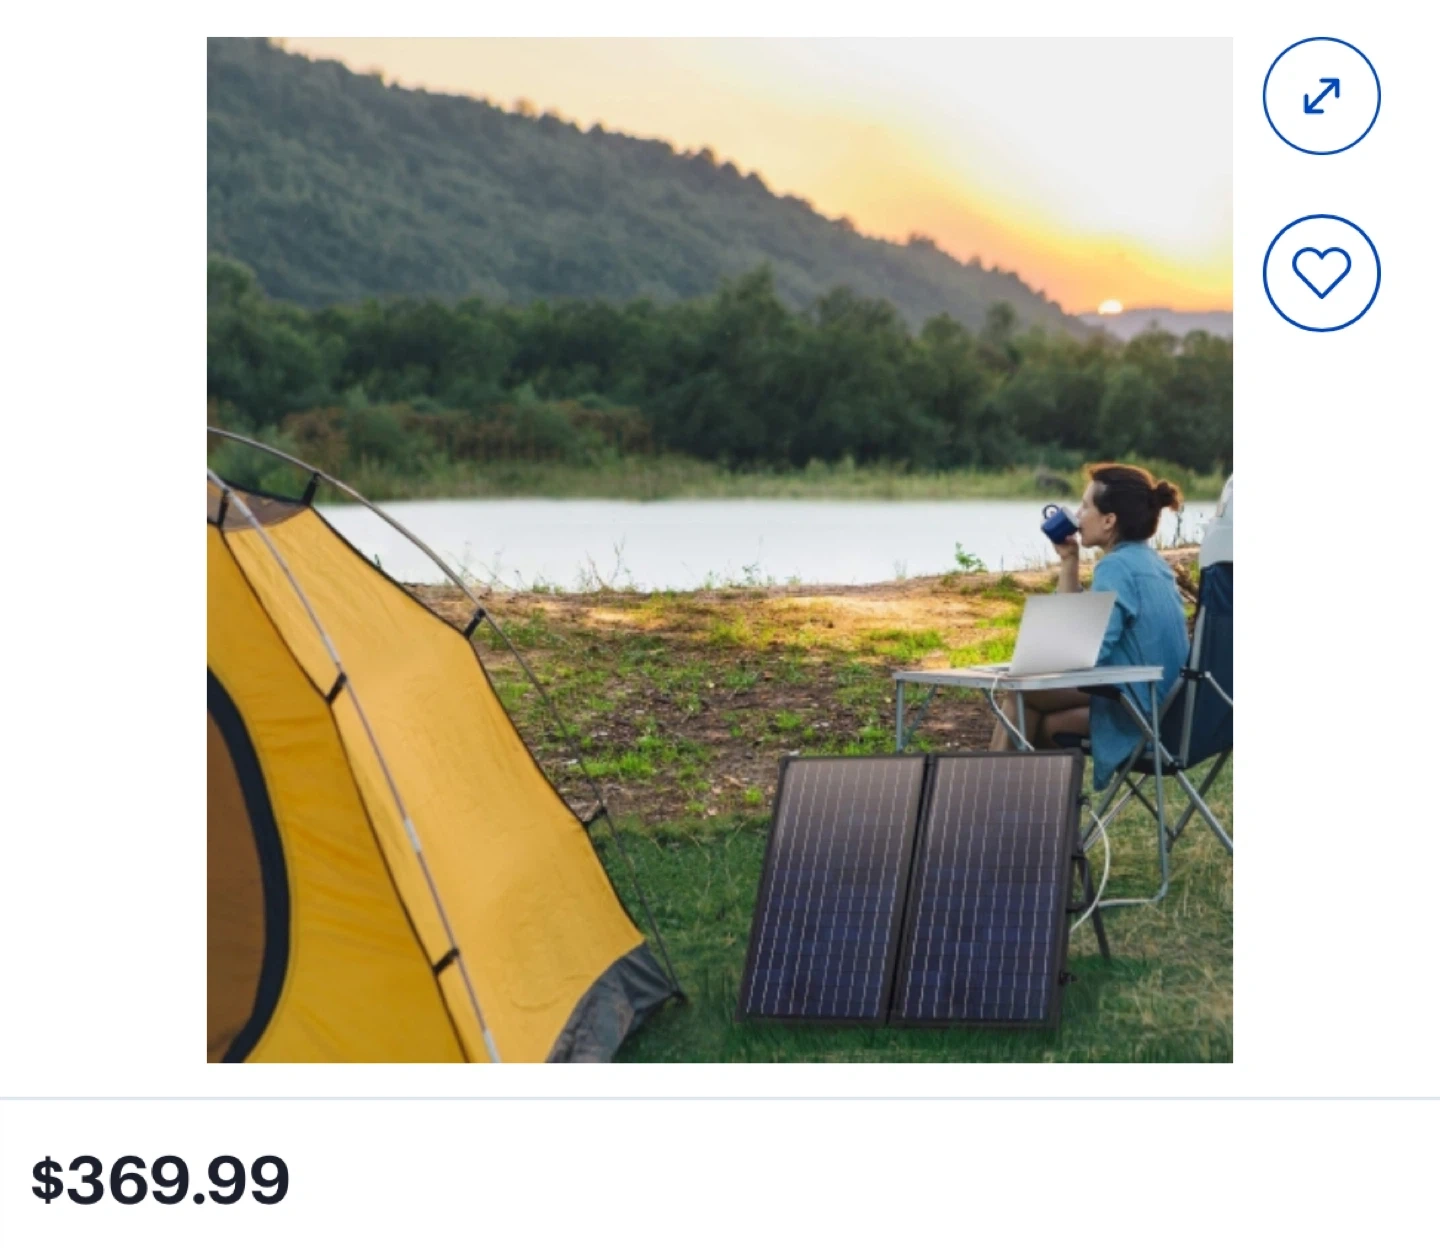Select the folding solar panel in the image
The height and width of the screenshot is (1248, 1440).
(910, 890)
